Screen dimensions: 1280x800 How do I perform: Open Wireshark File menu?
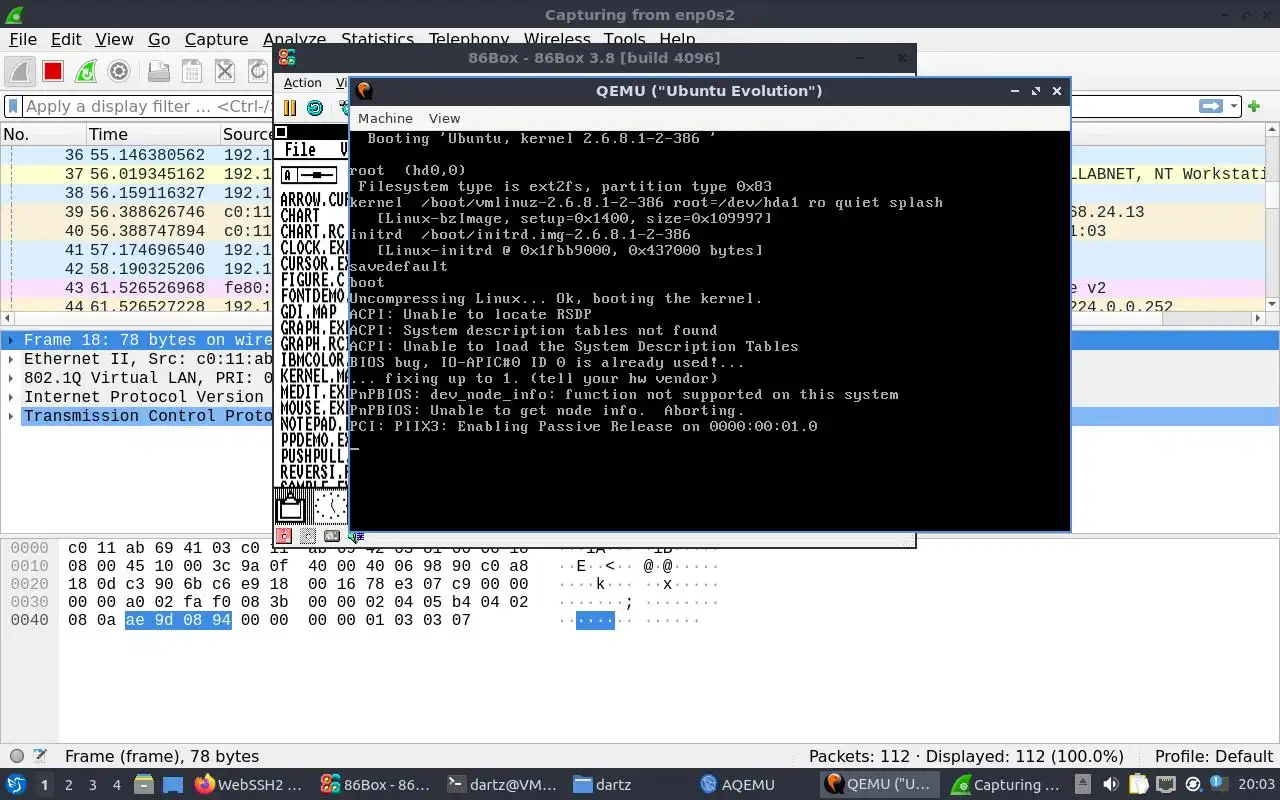coord(23,39)
